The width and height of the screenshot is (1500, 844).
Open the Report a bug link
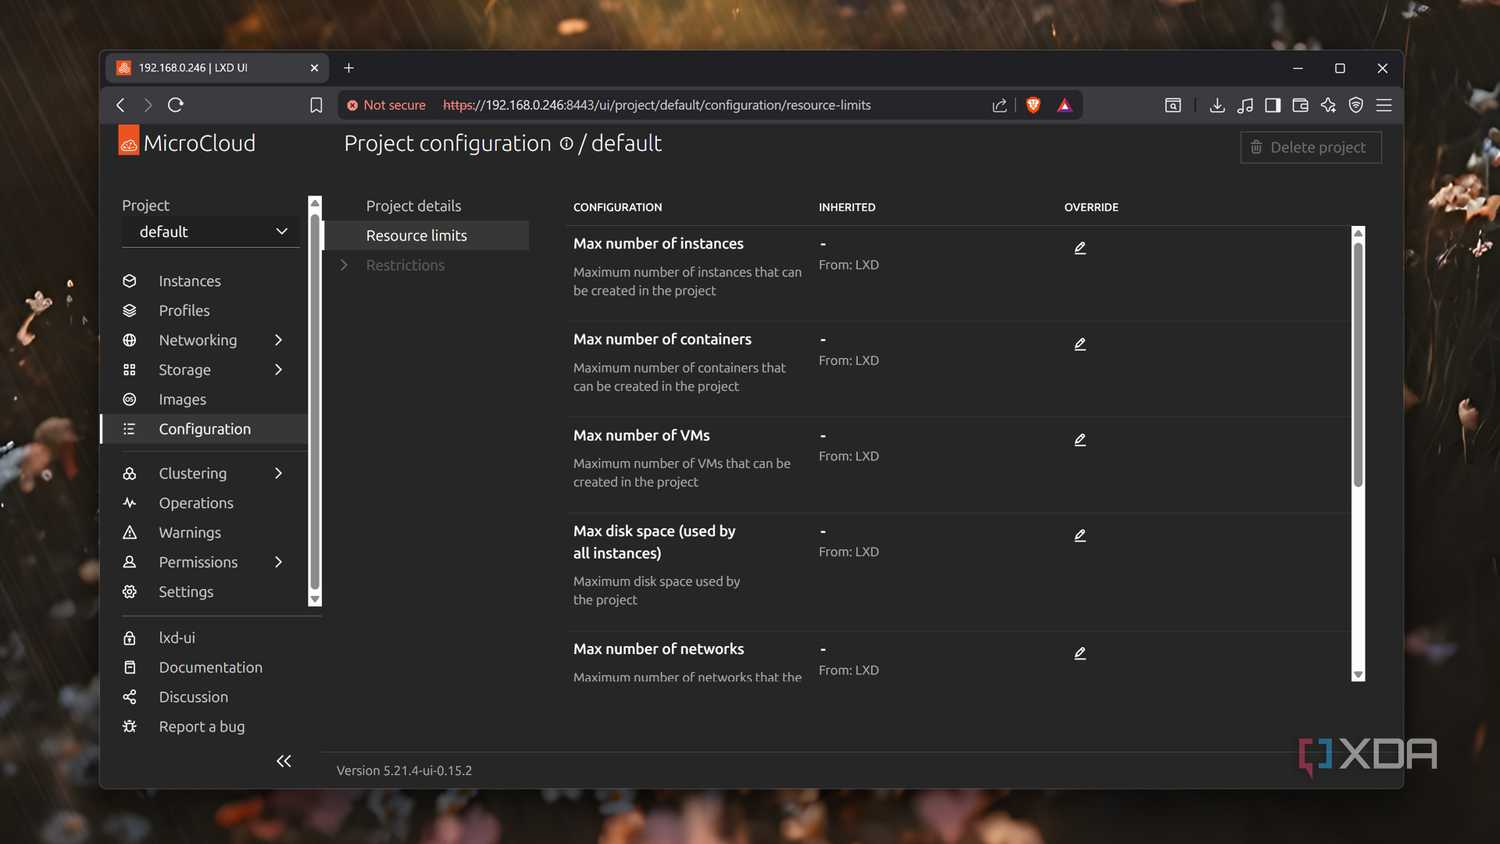201,727
